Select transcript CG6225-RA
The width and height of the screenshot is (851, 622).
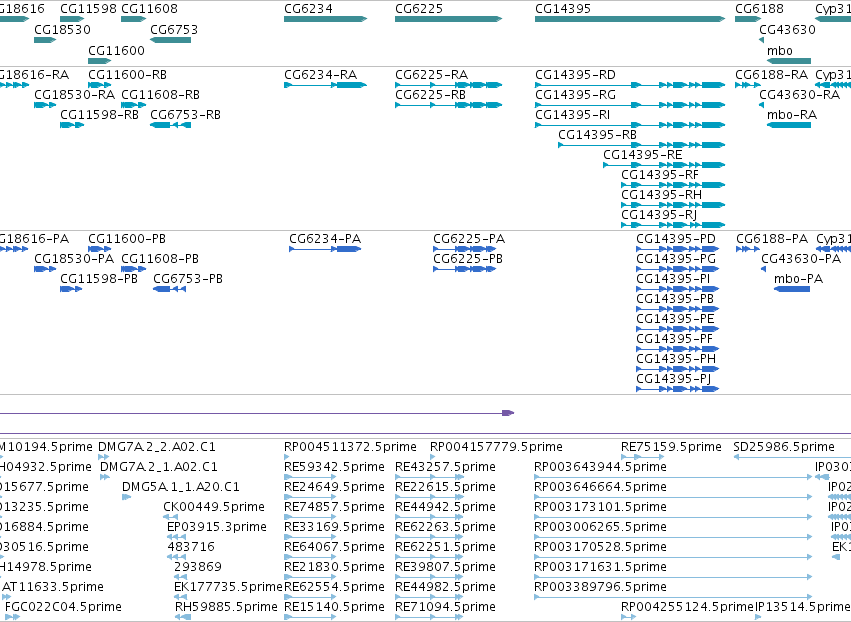tap(448, 85)
